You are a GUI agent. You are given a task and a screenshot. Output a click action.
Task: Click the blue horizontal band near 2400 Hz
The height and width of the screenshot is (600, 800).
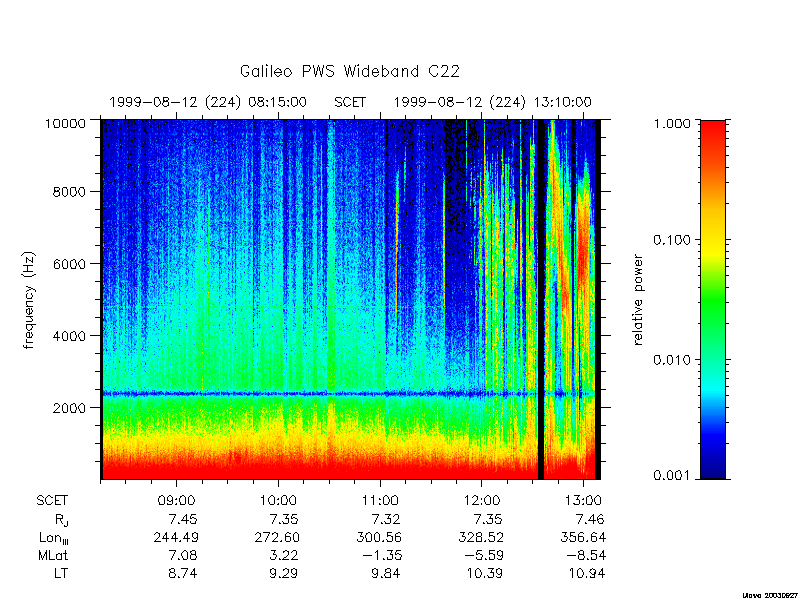(x=348, y=394)
